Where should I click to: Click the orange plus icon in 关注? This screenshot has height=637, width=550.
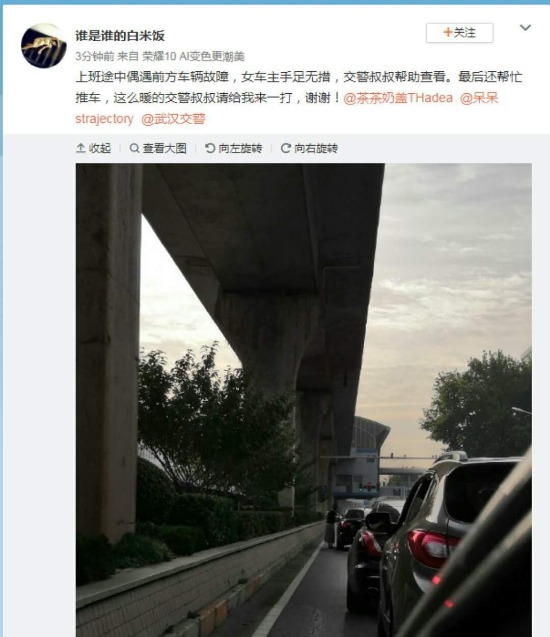pos(448,32)
